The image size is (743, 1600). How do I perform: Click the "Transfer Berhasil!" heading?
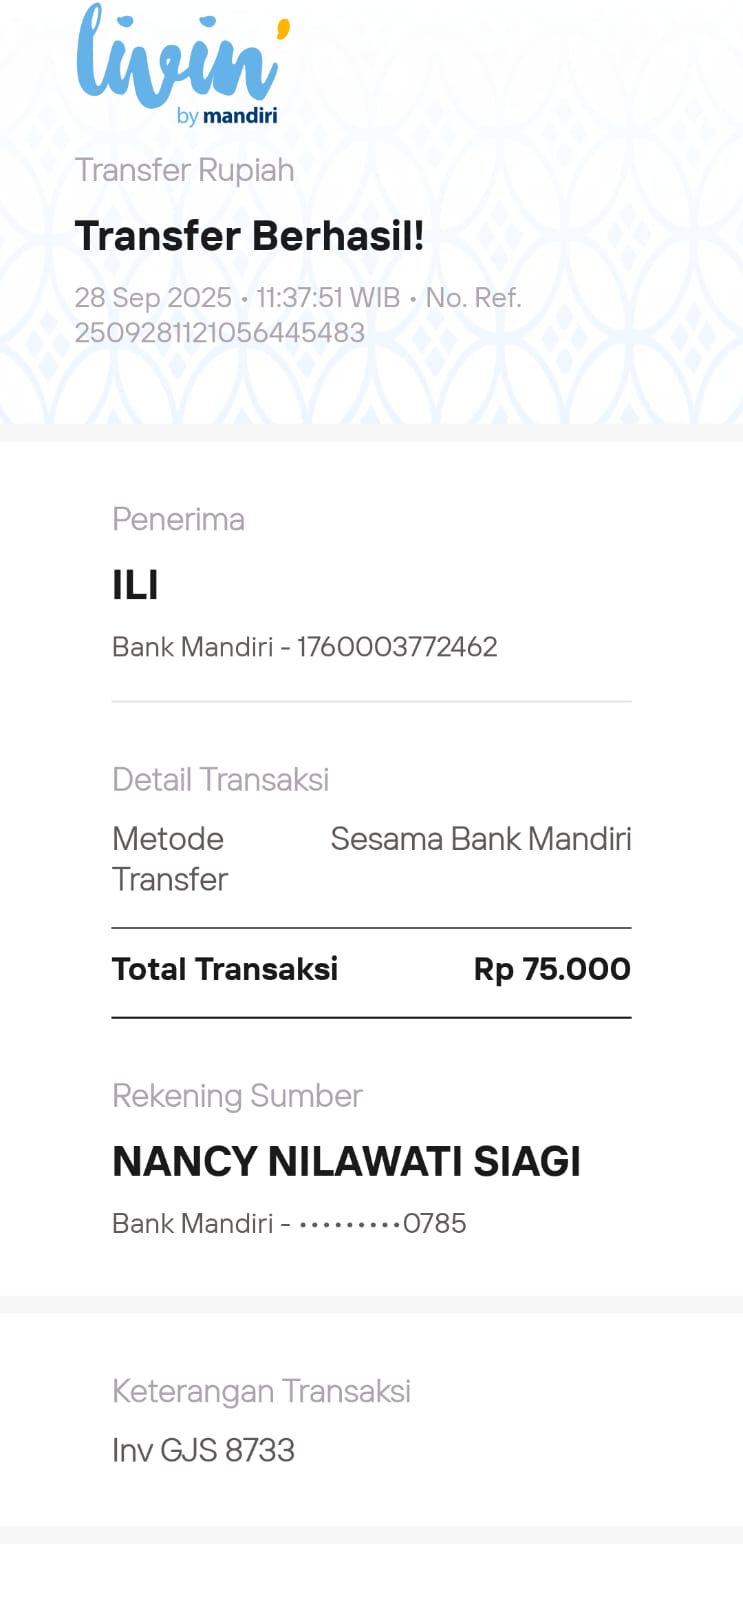pyautogui.click(x=249, y=236)
